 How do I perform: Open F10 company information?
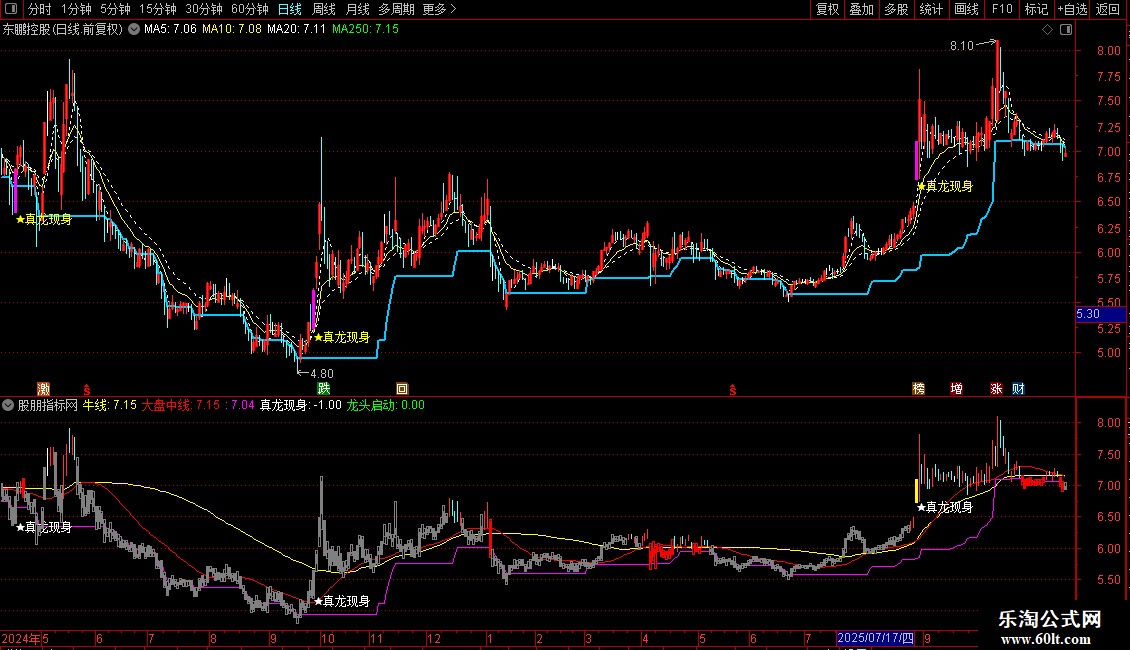click(x=1002, y=9)
